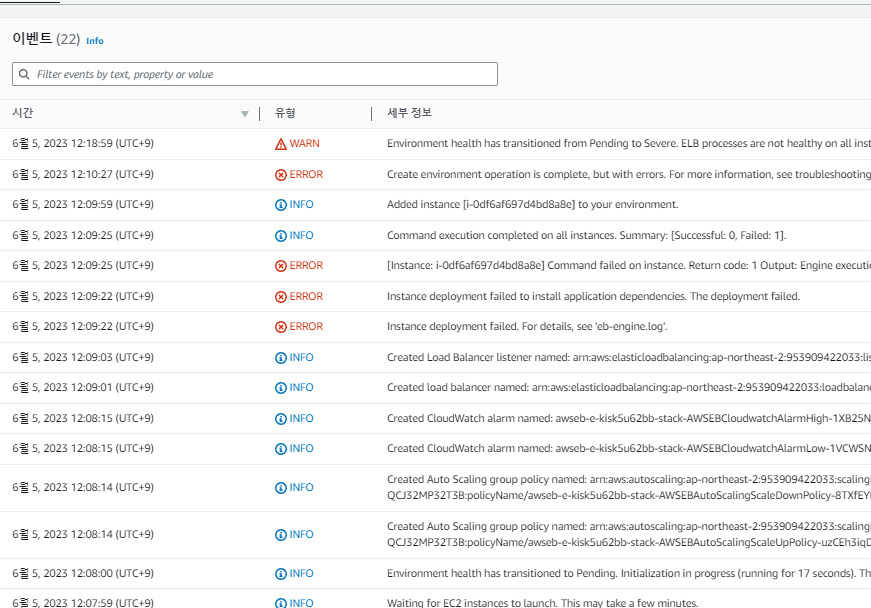Click the AutoScalingScaleDownPolicy message
871x608 pixels.
click(x=629, y=488)
